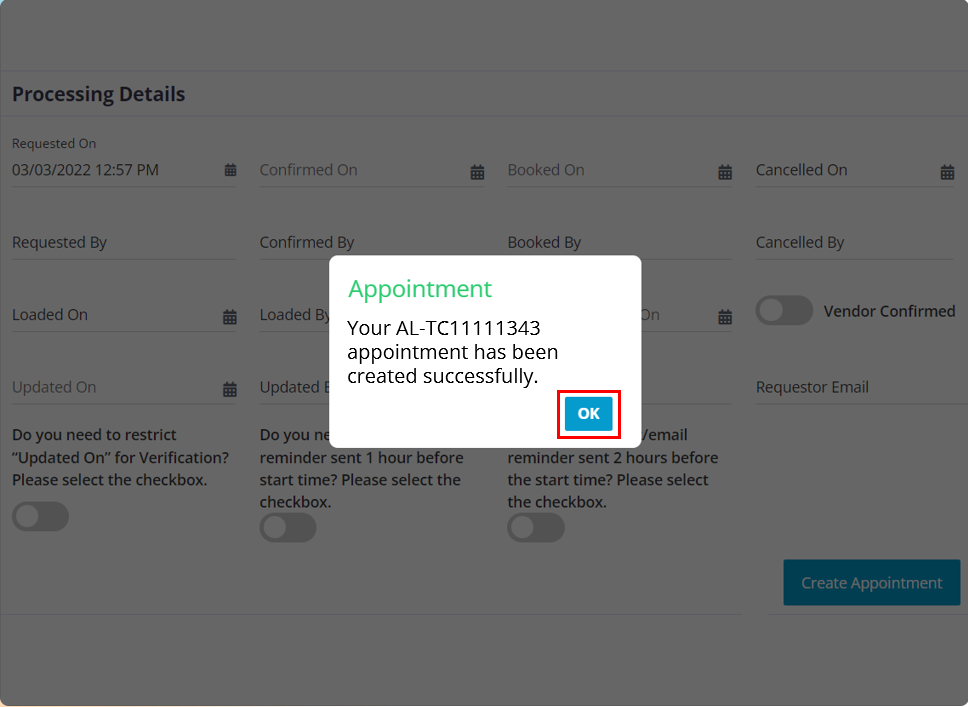Open the Requested On calendar picker
Screen dimensions: 968x707
pos(230,171)
